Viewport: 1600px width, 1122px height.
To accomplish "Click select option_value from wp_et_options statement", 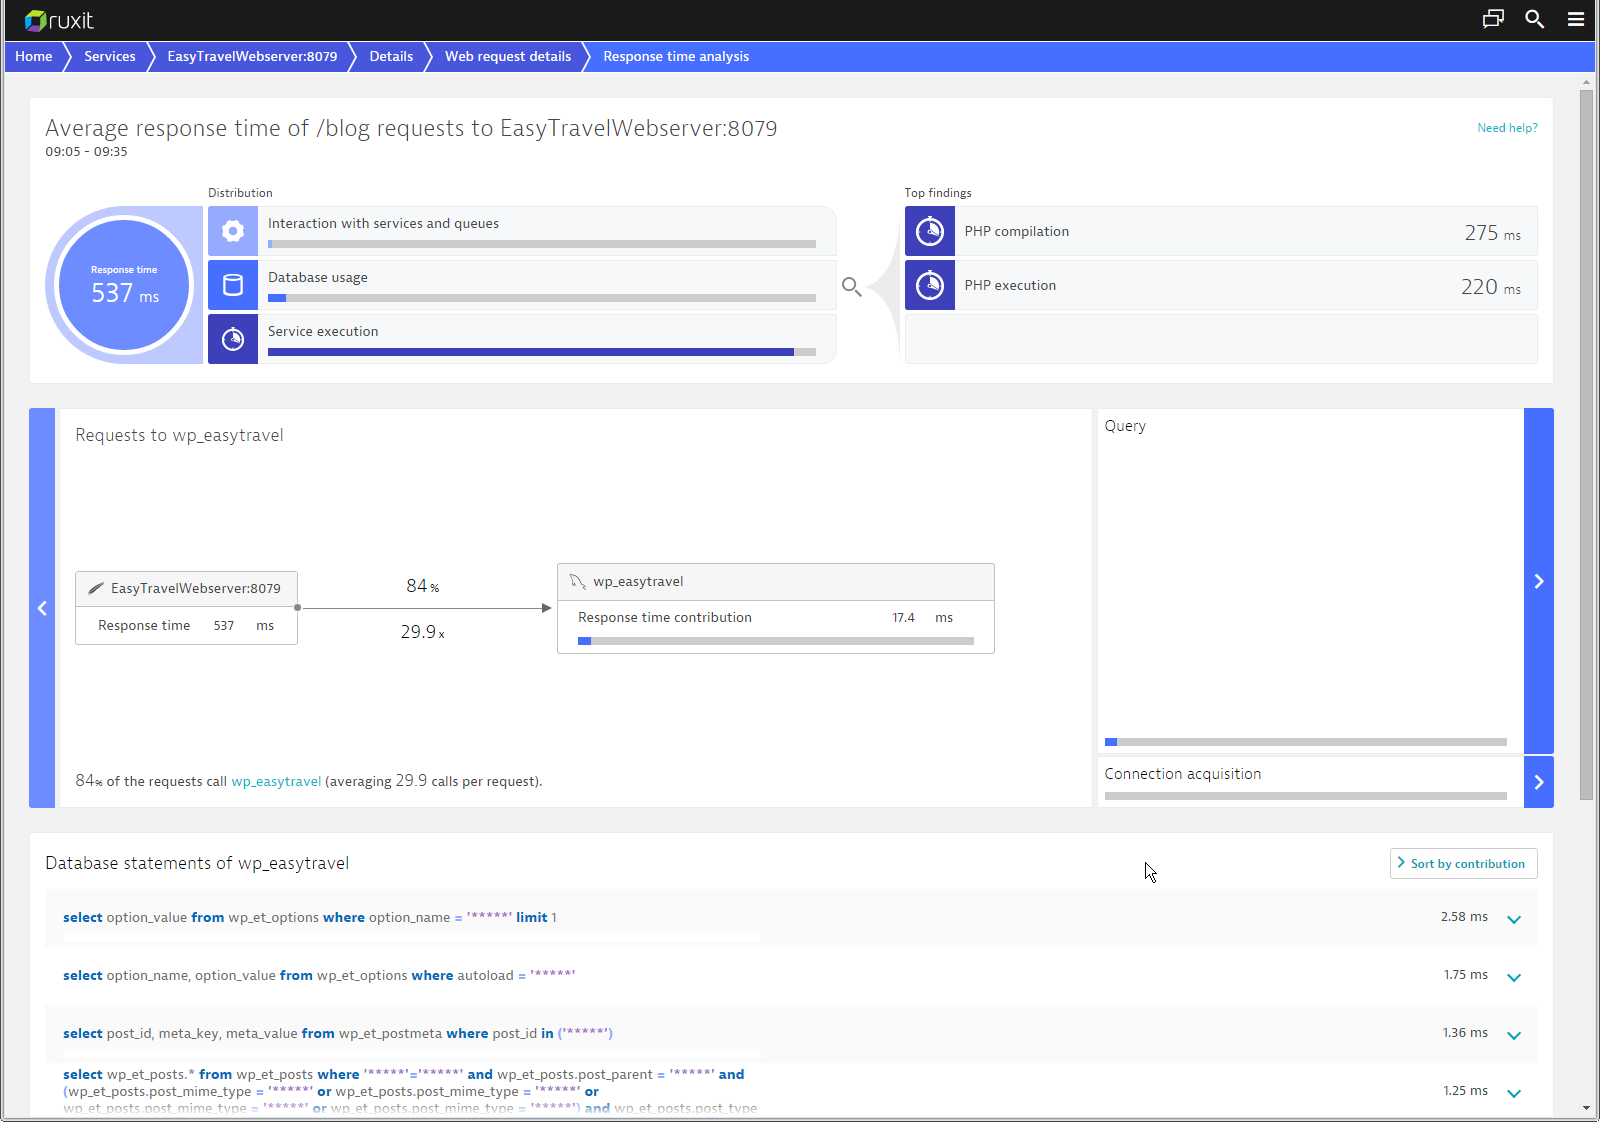I will [x=310, y=917].
